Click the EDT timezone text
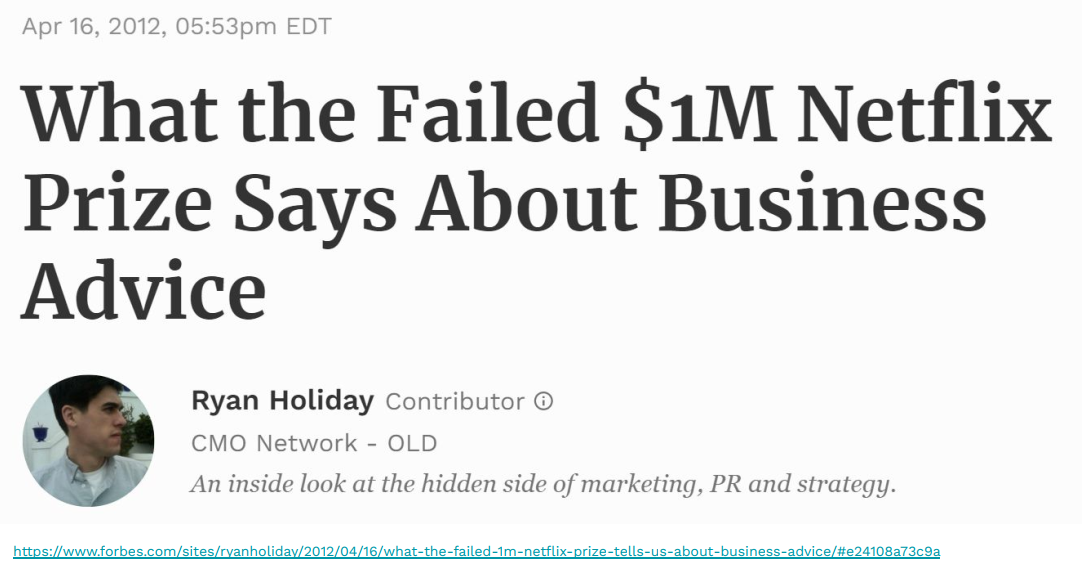Screen dimensions: 1082x585 tap(309, 27)
